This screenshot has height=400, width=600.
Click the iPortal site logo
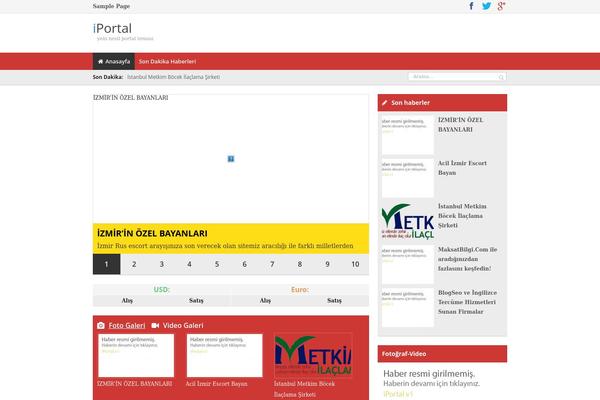pyautogui.click(x=112, y=28)
